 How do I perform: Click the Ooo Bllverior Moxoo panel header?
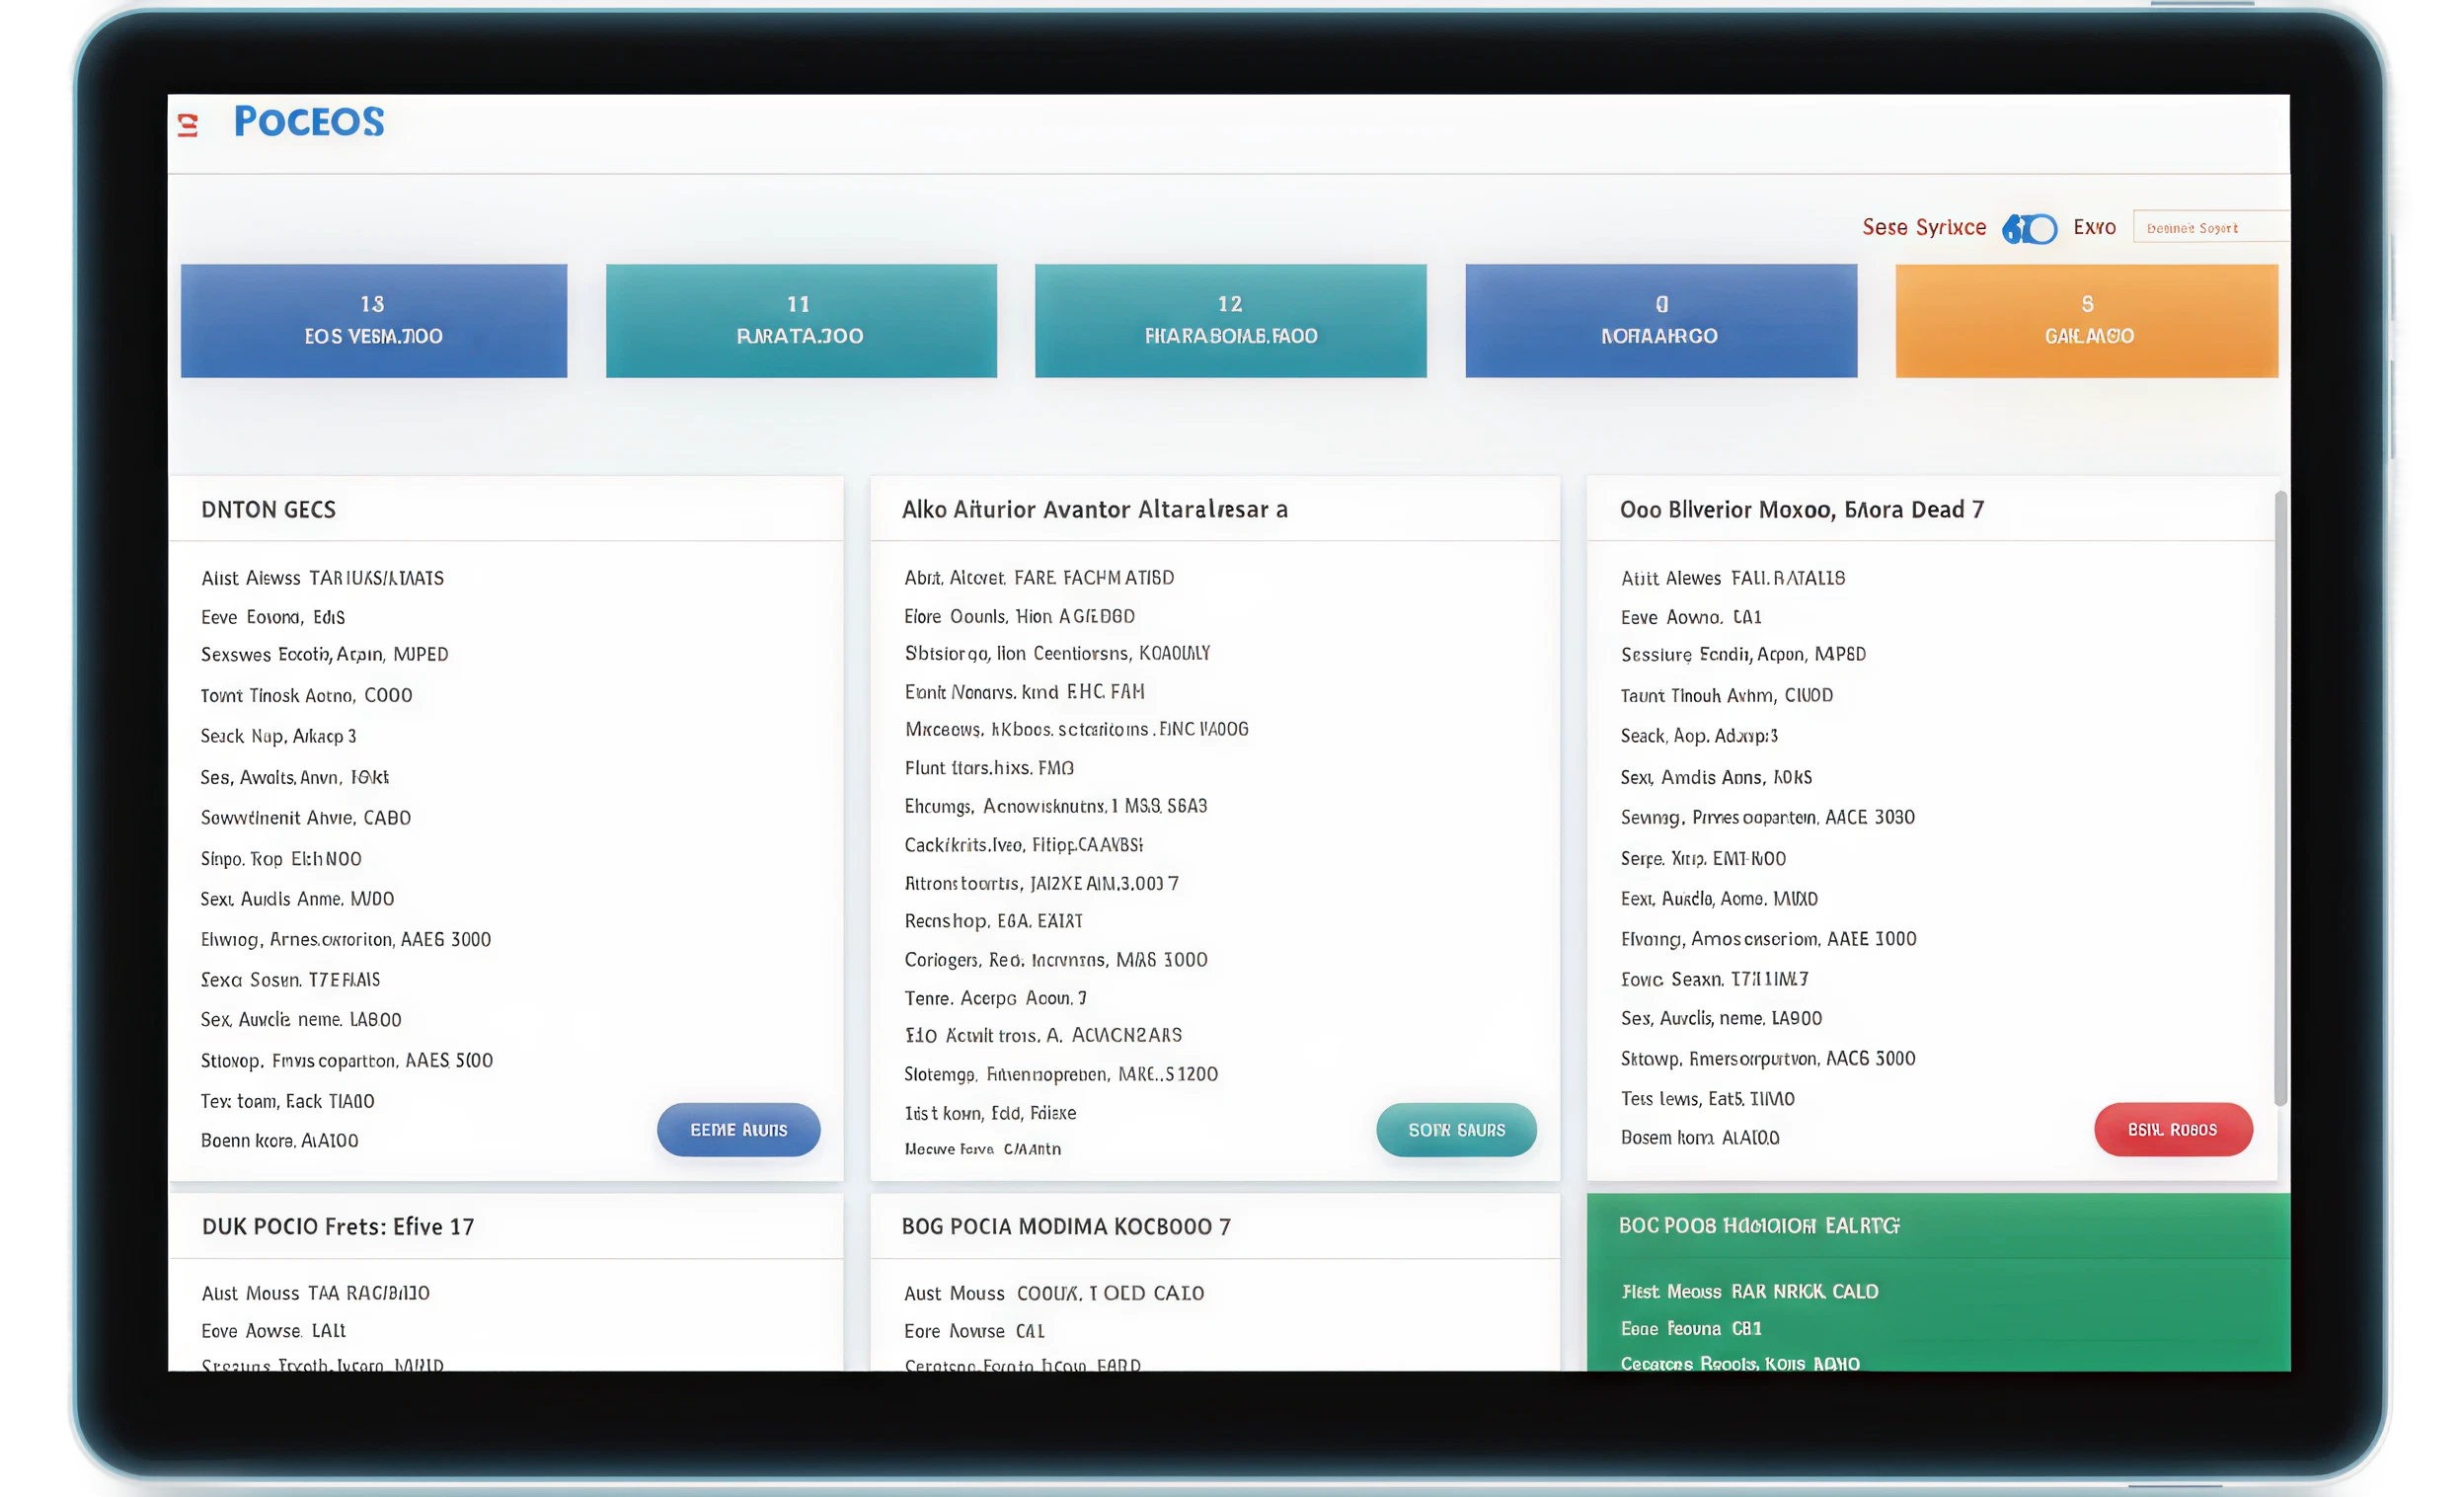coord(1801,510)
